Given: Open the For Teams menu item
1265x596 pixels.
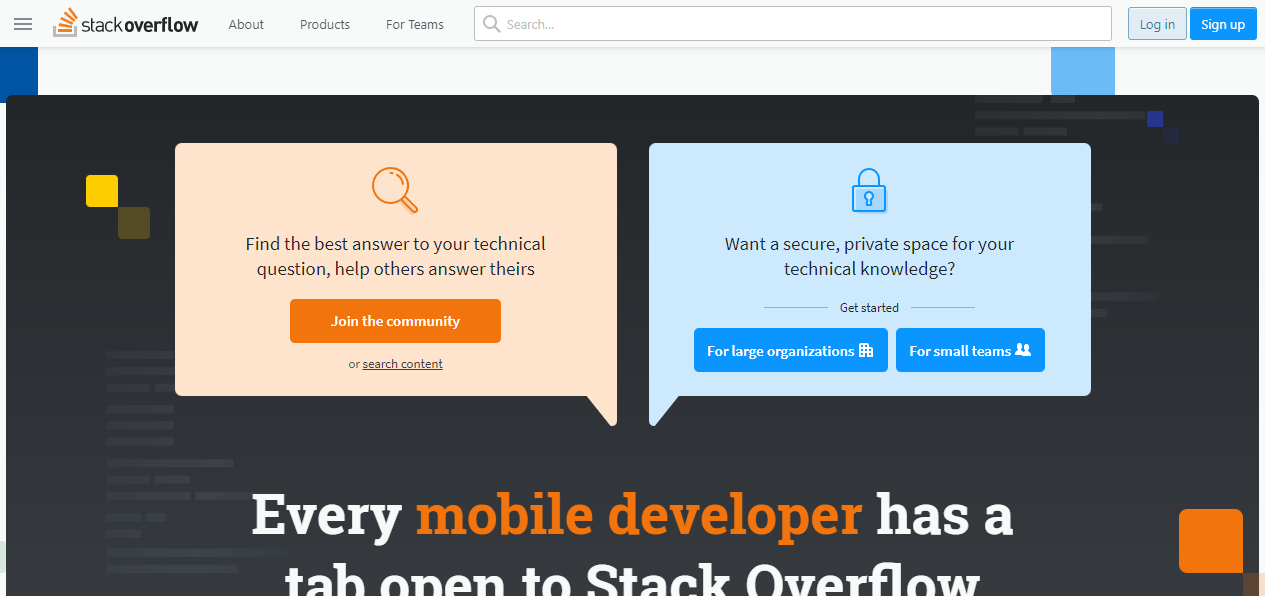Looking at the screenshot, I should (x=415, y=24).
